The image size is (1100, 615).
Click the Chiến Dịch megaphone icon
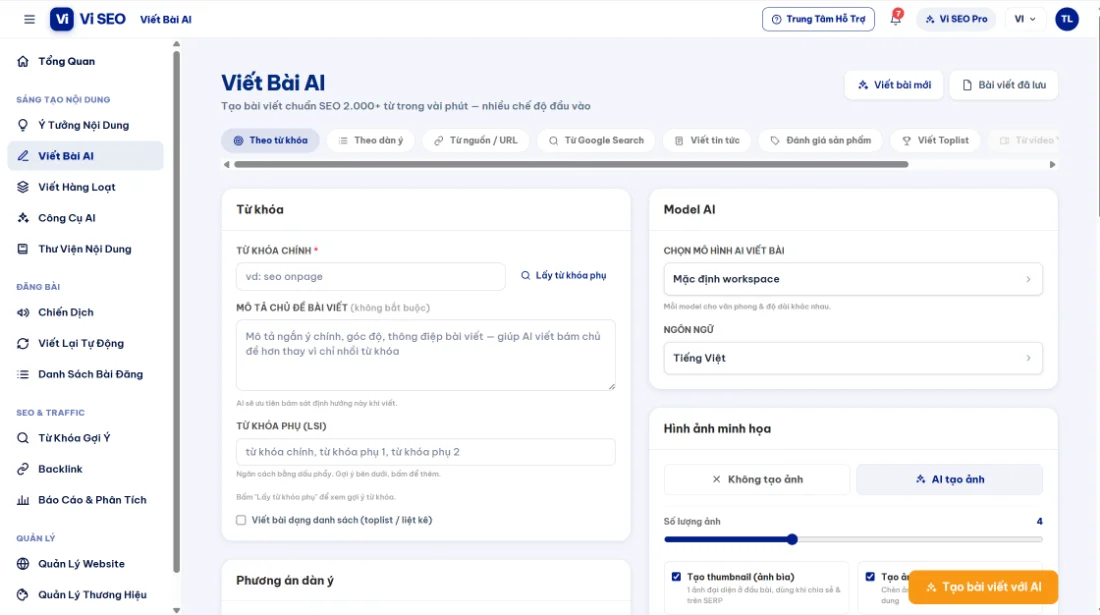(x=23, y=312)
